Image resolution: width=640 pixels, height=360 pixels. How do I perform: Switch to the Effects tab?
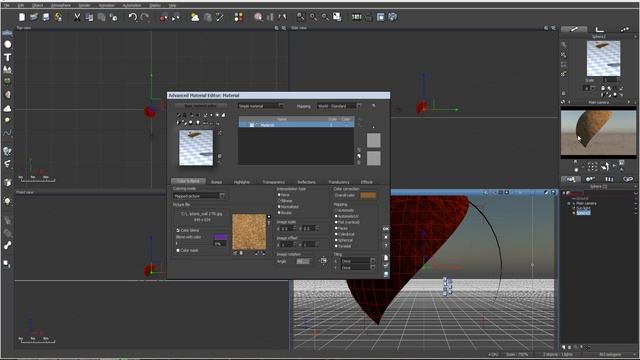tap(367, 182)
